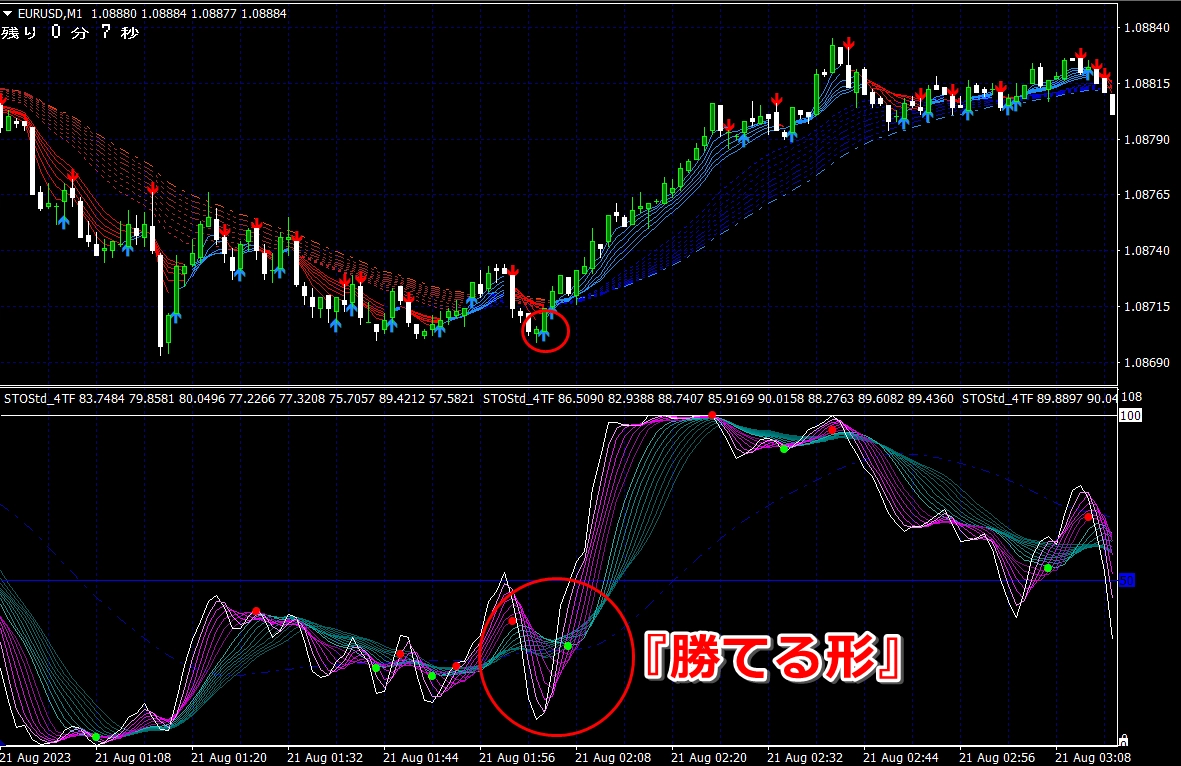Viewport: 1181px width, 766px height.
Task: Click the '21 Aug 01:08' time axis label
Action: pos(133,757)
